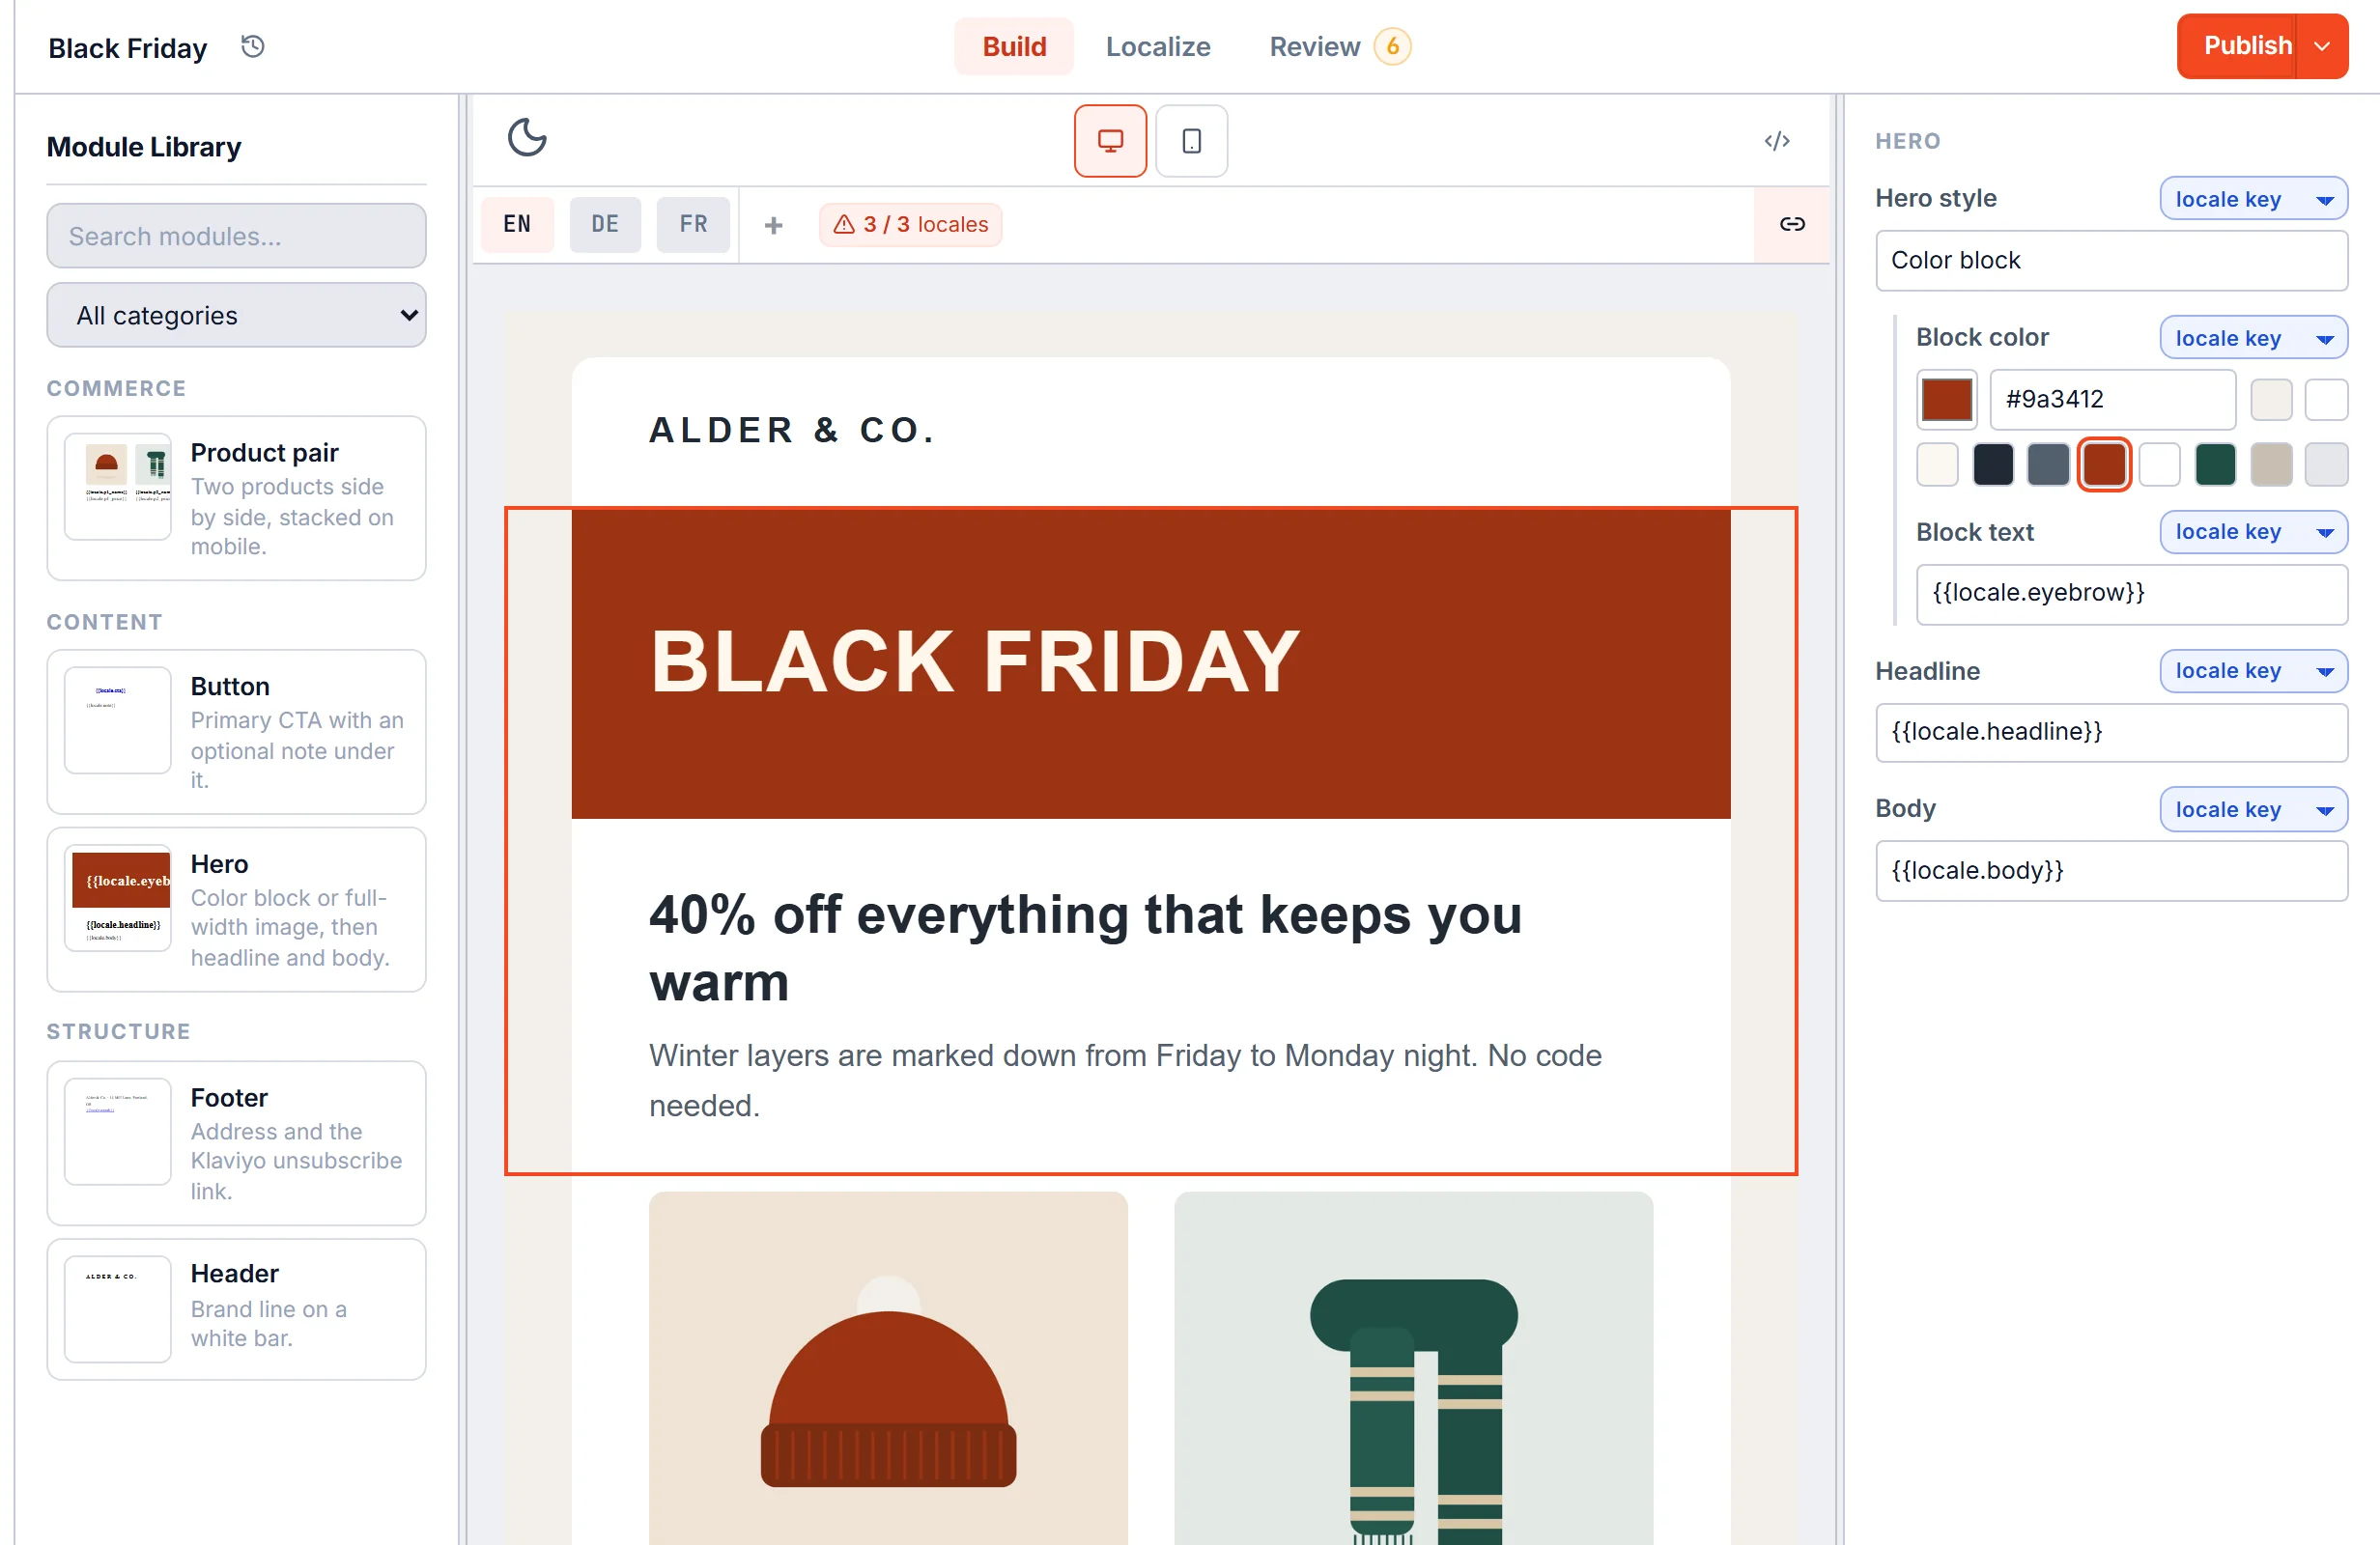
Task: Switch to mobile preview
Action: click(1191, 141)
